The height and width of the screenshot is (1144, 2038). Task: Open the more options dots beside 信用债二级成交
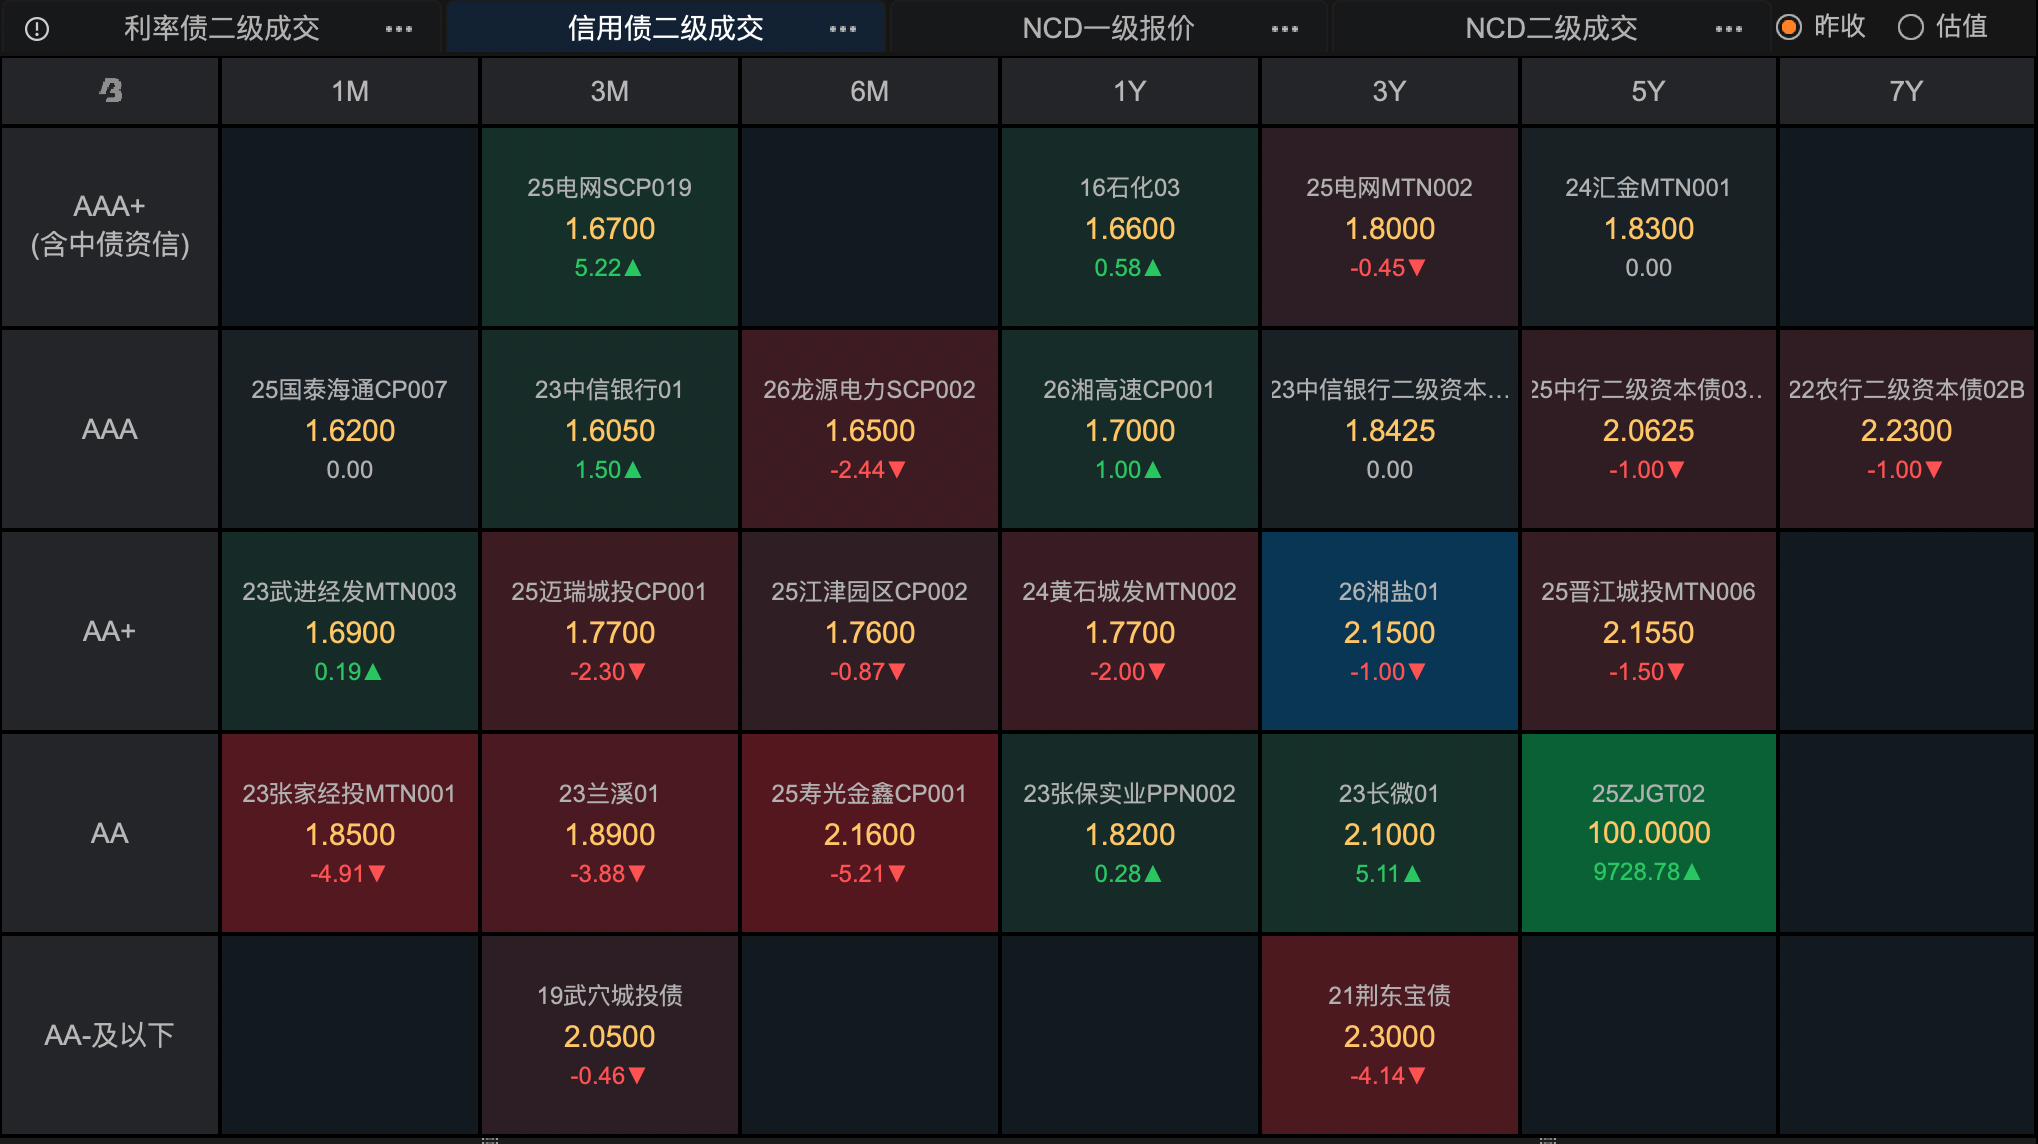842,29
